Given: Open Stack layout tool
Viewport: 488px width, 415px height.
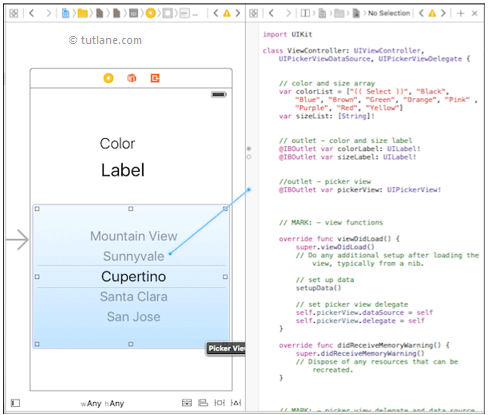Looking at the screenshot, I should [x=187, y=403].
